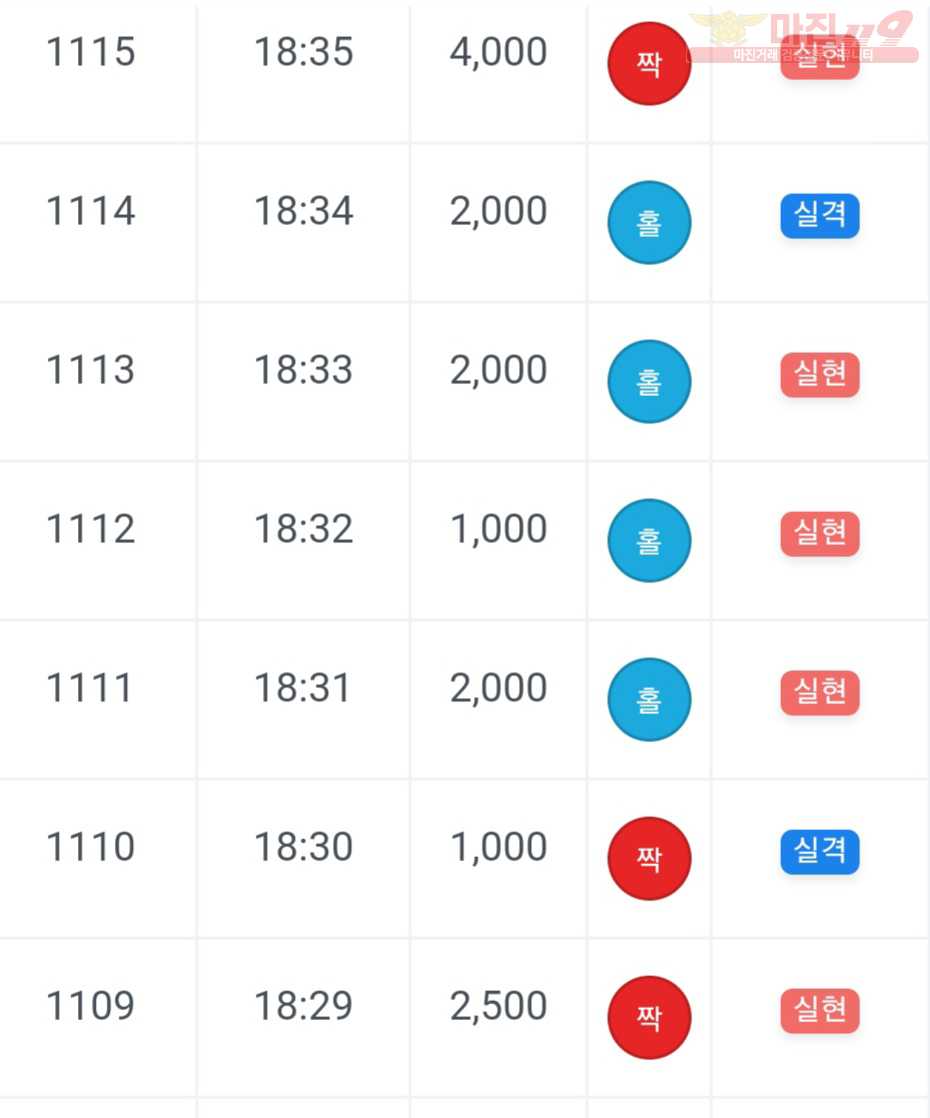The width and height of the screenshot is (930, 1118).
Task: Click the 실현 badge in row 1111
Action: 819,692
